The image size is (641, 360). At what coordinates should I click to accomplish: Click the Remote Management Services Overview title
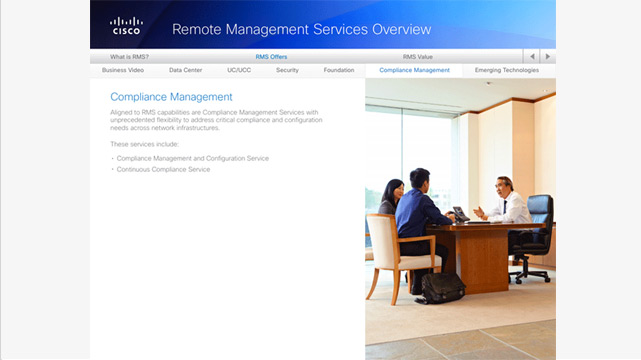tap(301, 29)
